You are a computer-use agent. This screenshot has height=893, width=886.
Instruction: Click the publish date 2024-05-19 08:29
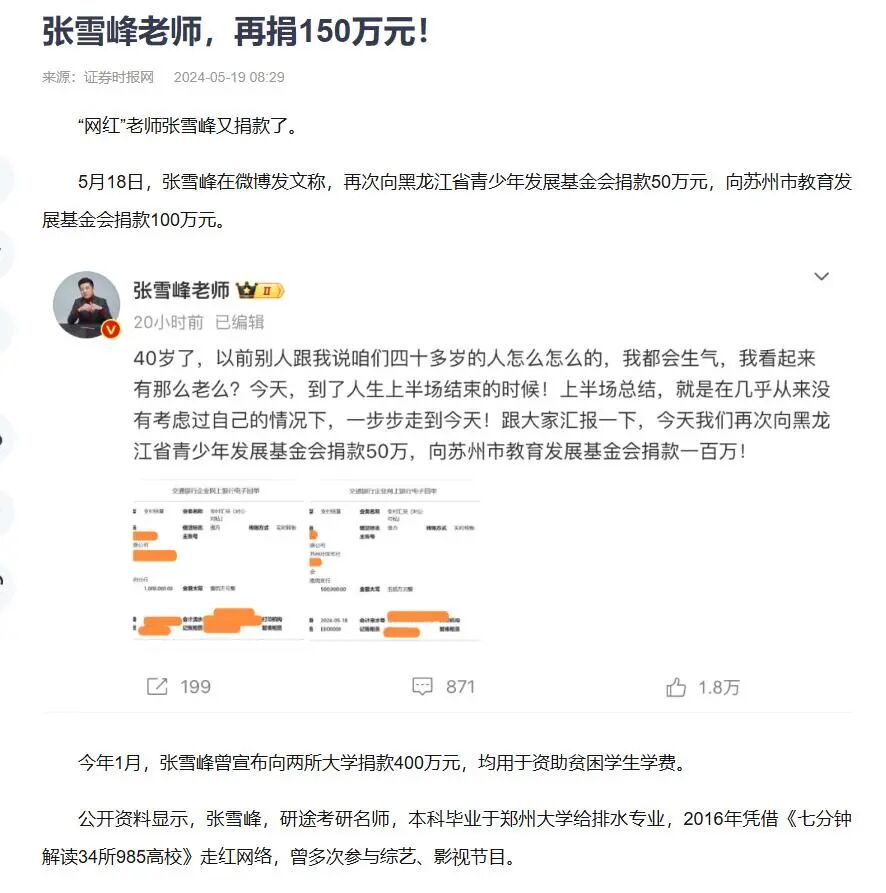229,77
